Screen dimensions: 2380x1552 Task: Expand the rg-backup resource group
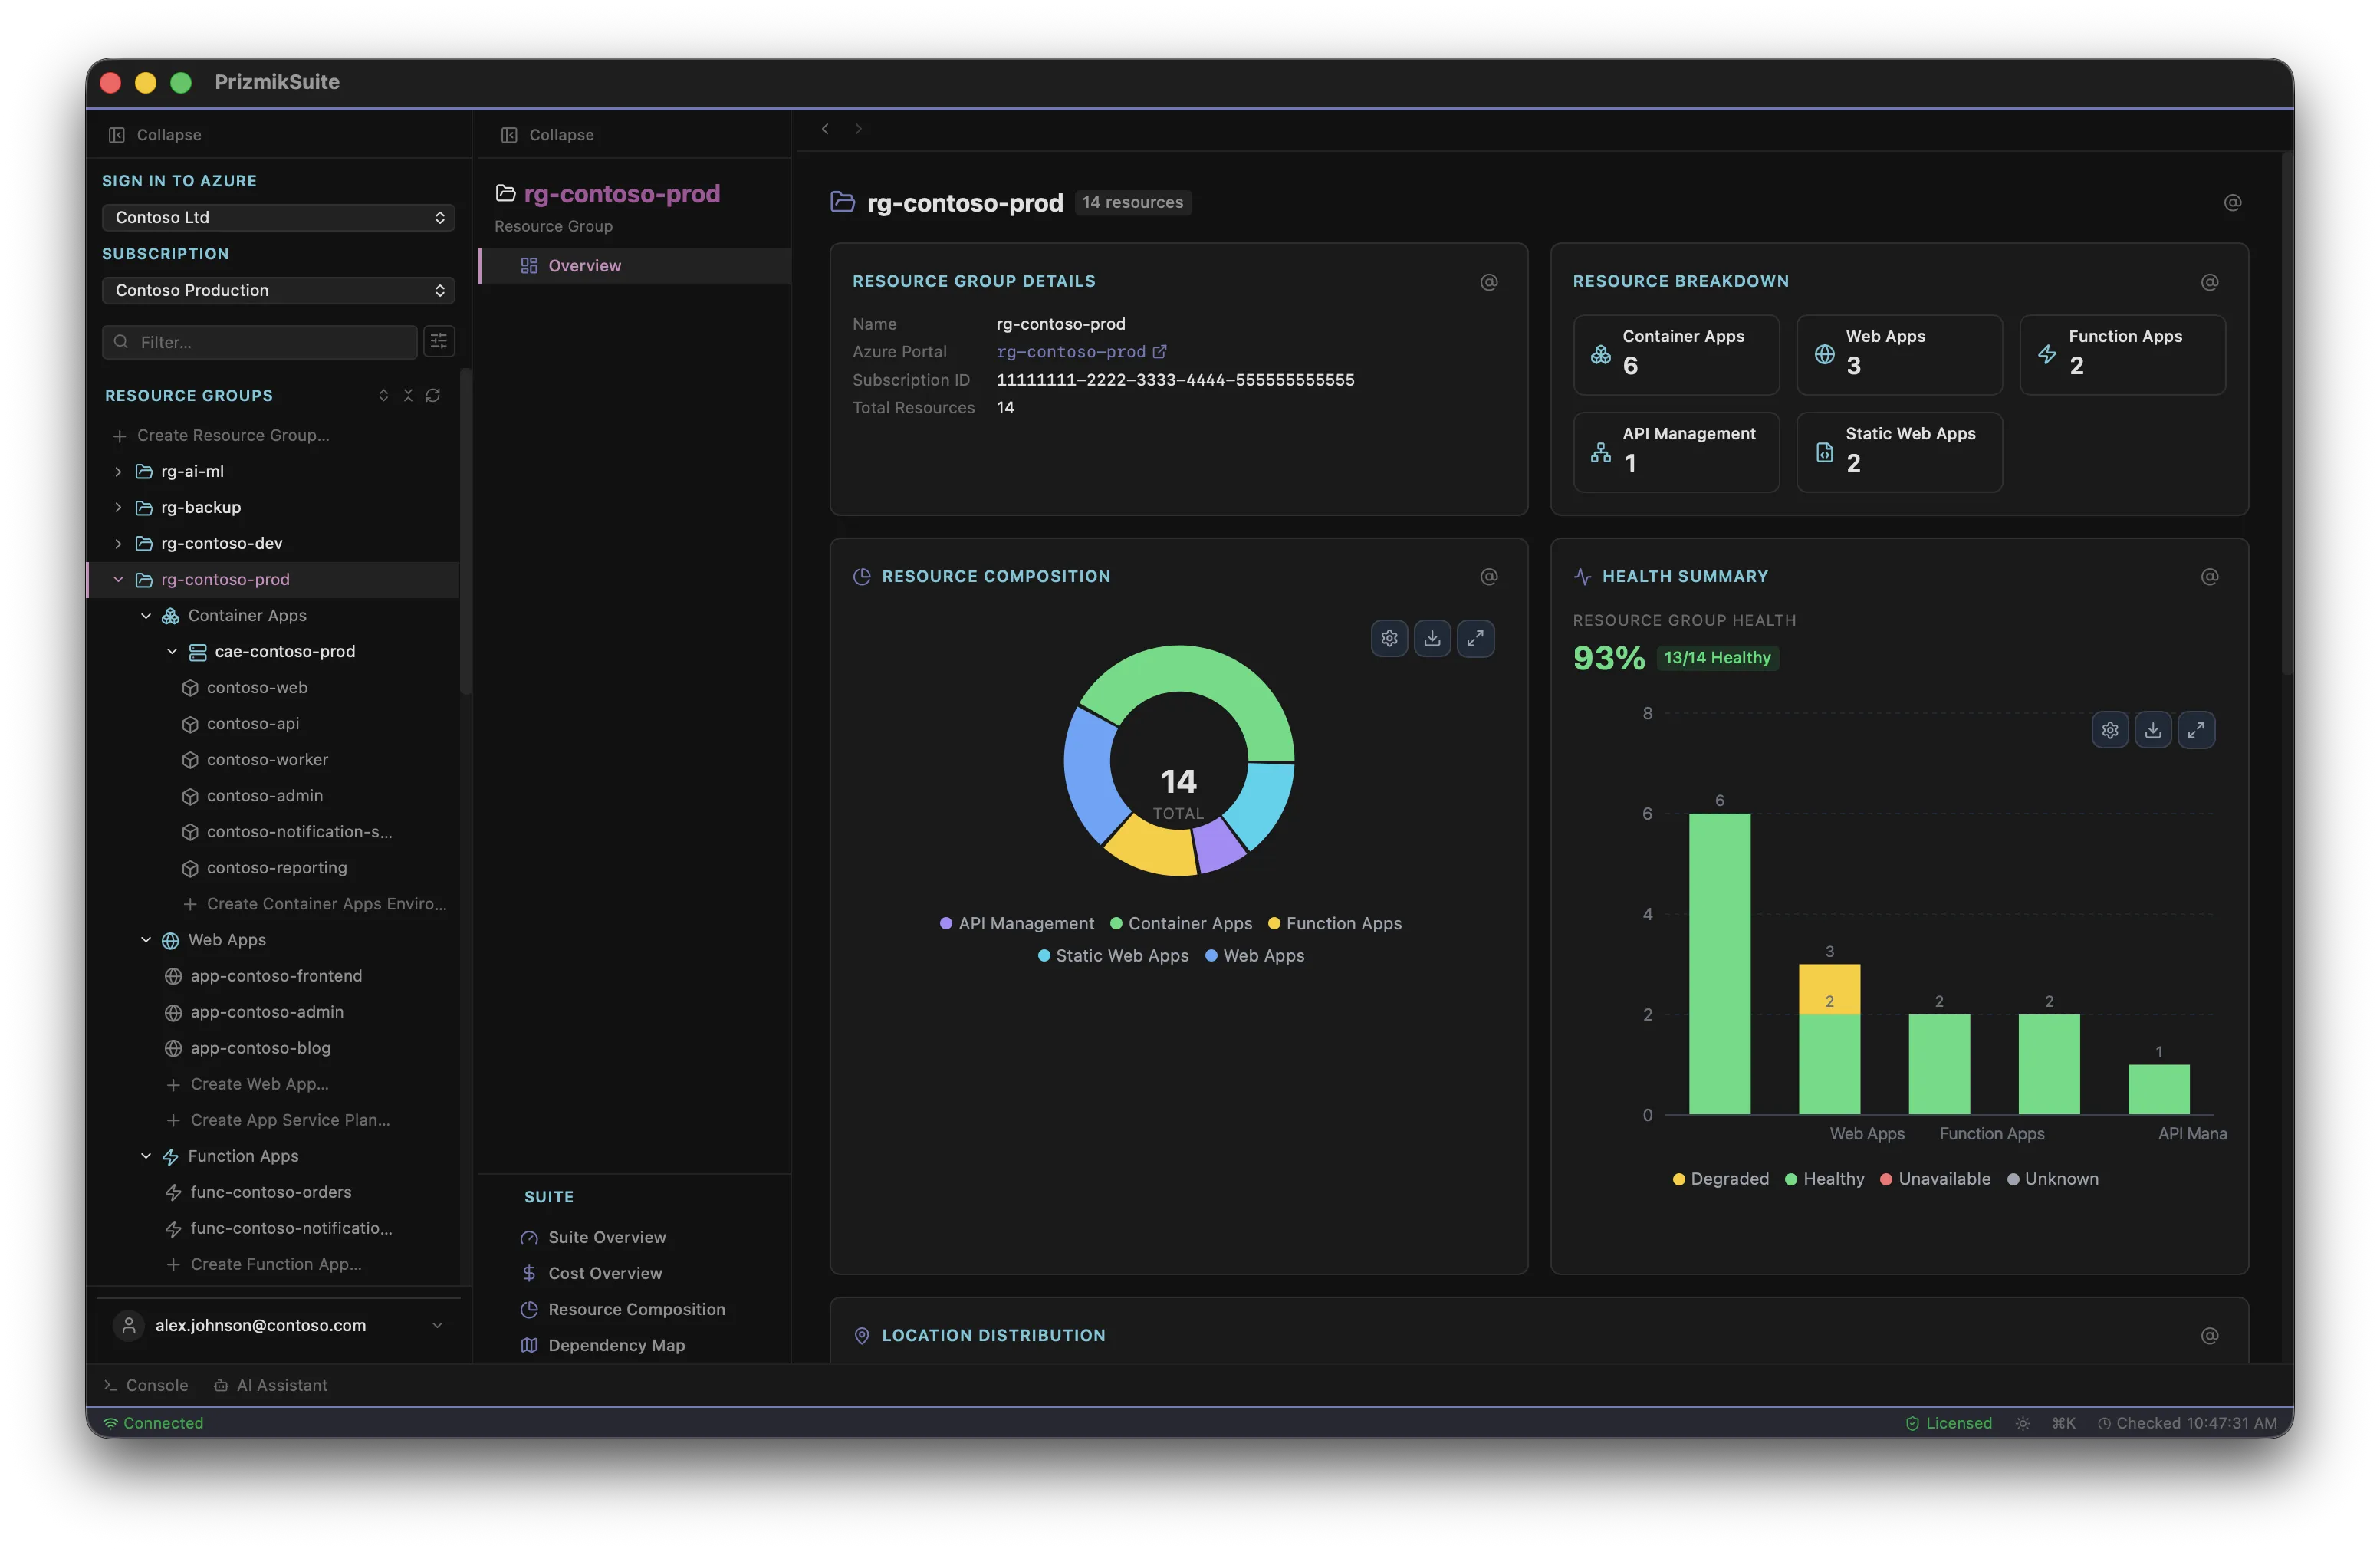coord(117,507)
